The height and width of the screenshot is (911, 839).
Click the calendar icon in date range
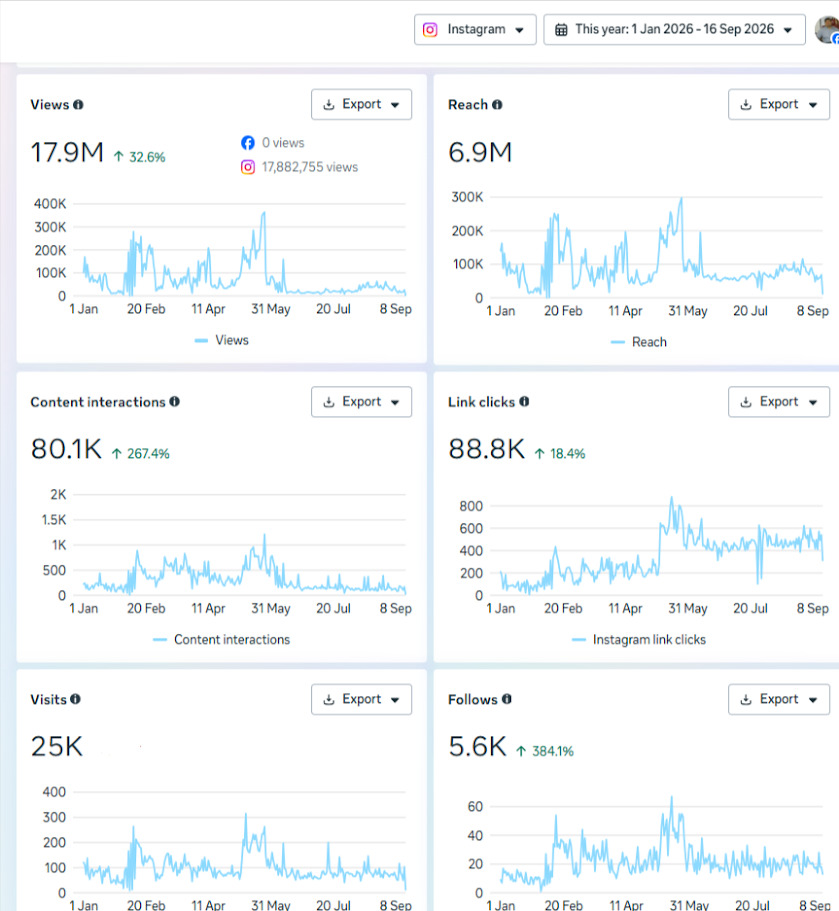click(x=561, y=30)
